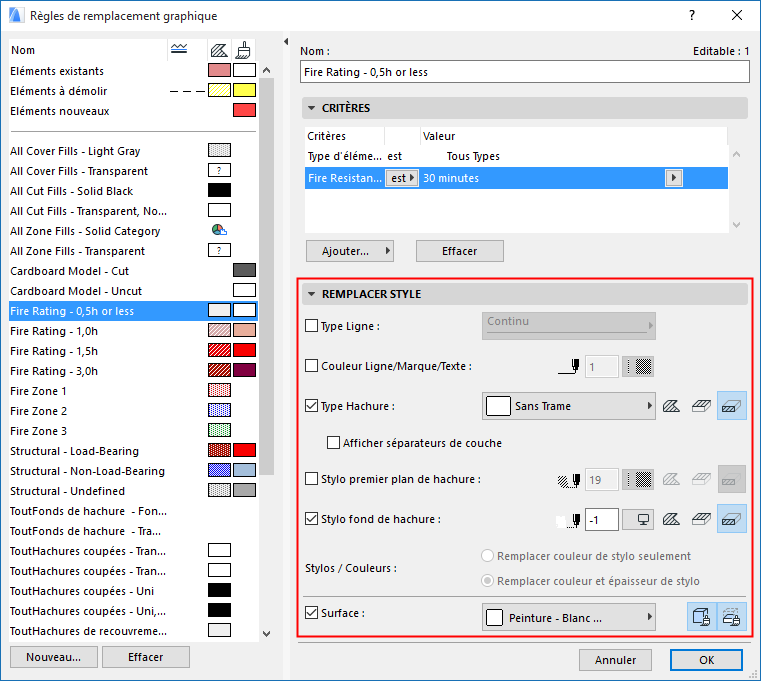Click pen color picker for Couleur Ligne
Viewport: 761px width, 681px height.
coord(638,366)
